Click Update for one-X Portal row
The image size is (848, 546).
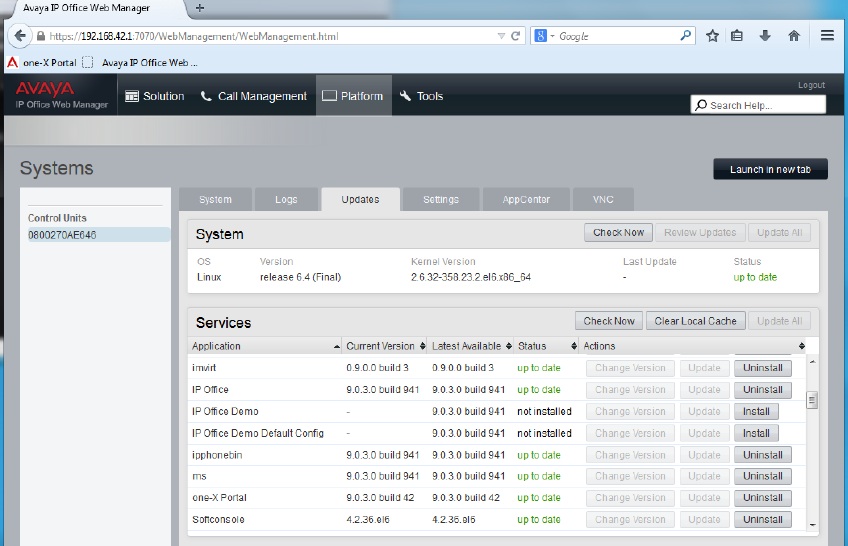(x=704, y=498)
